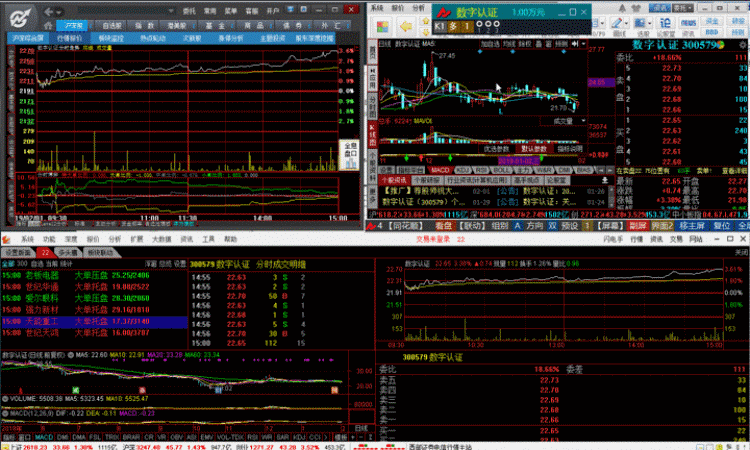This screenshot has height=450, width=750.
Task: Click the pie chart icon after 300579
Action: pyautogui.click(x=721, y=44)
